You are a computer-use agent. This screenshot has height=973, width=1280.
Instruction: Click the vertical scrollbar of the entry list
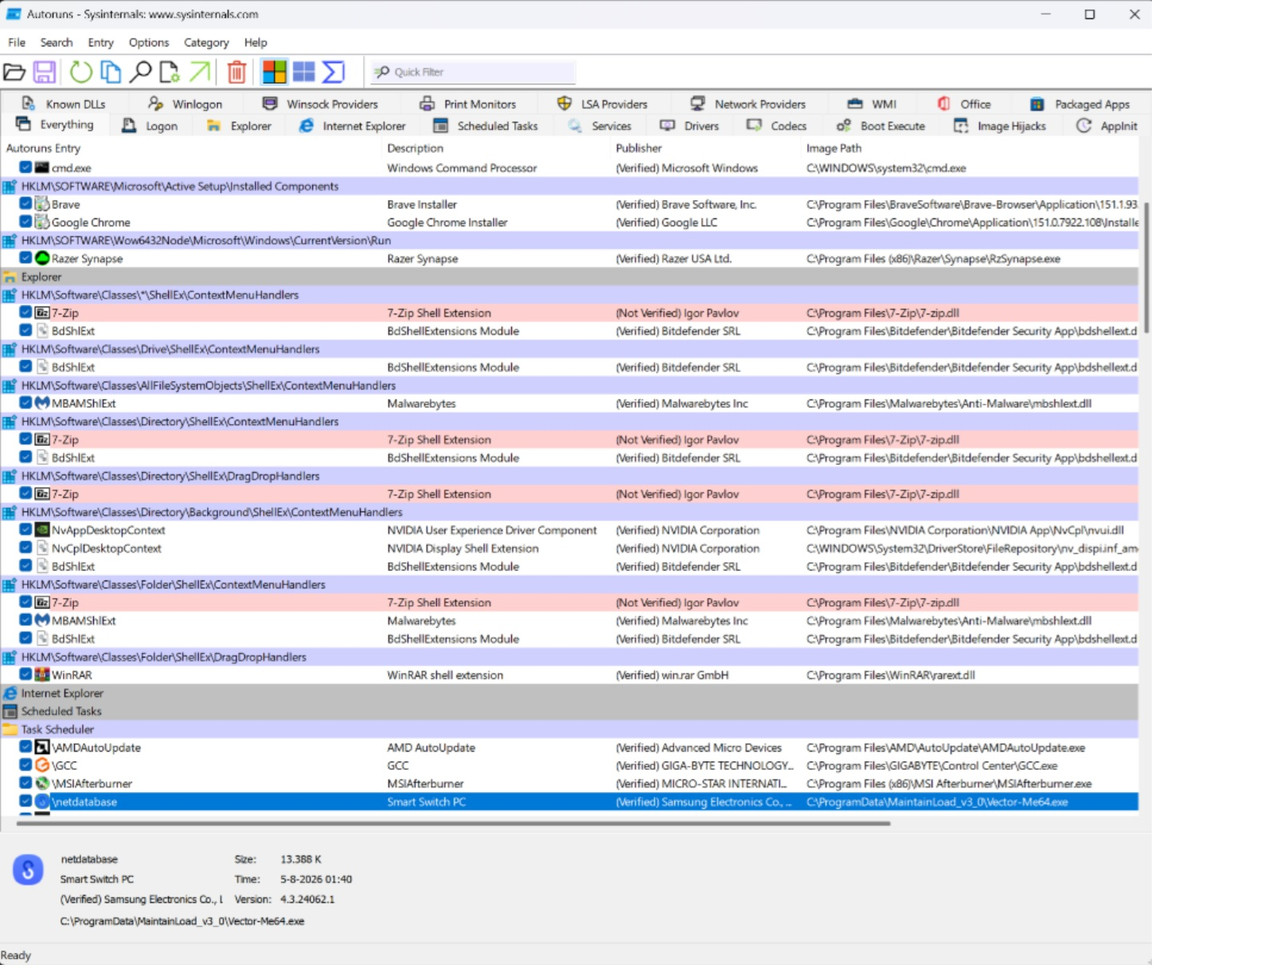tap(1145, 270)
